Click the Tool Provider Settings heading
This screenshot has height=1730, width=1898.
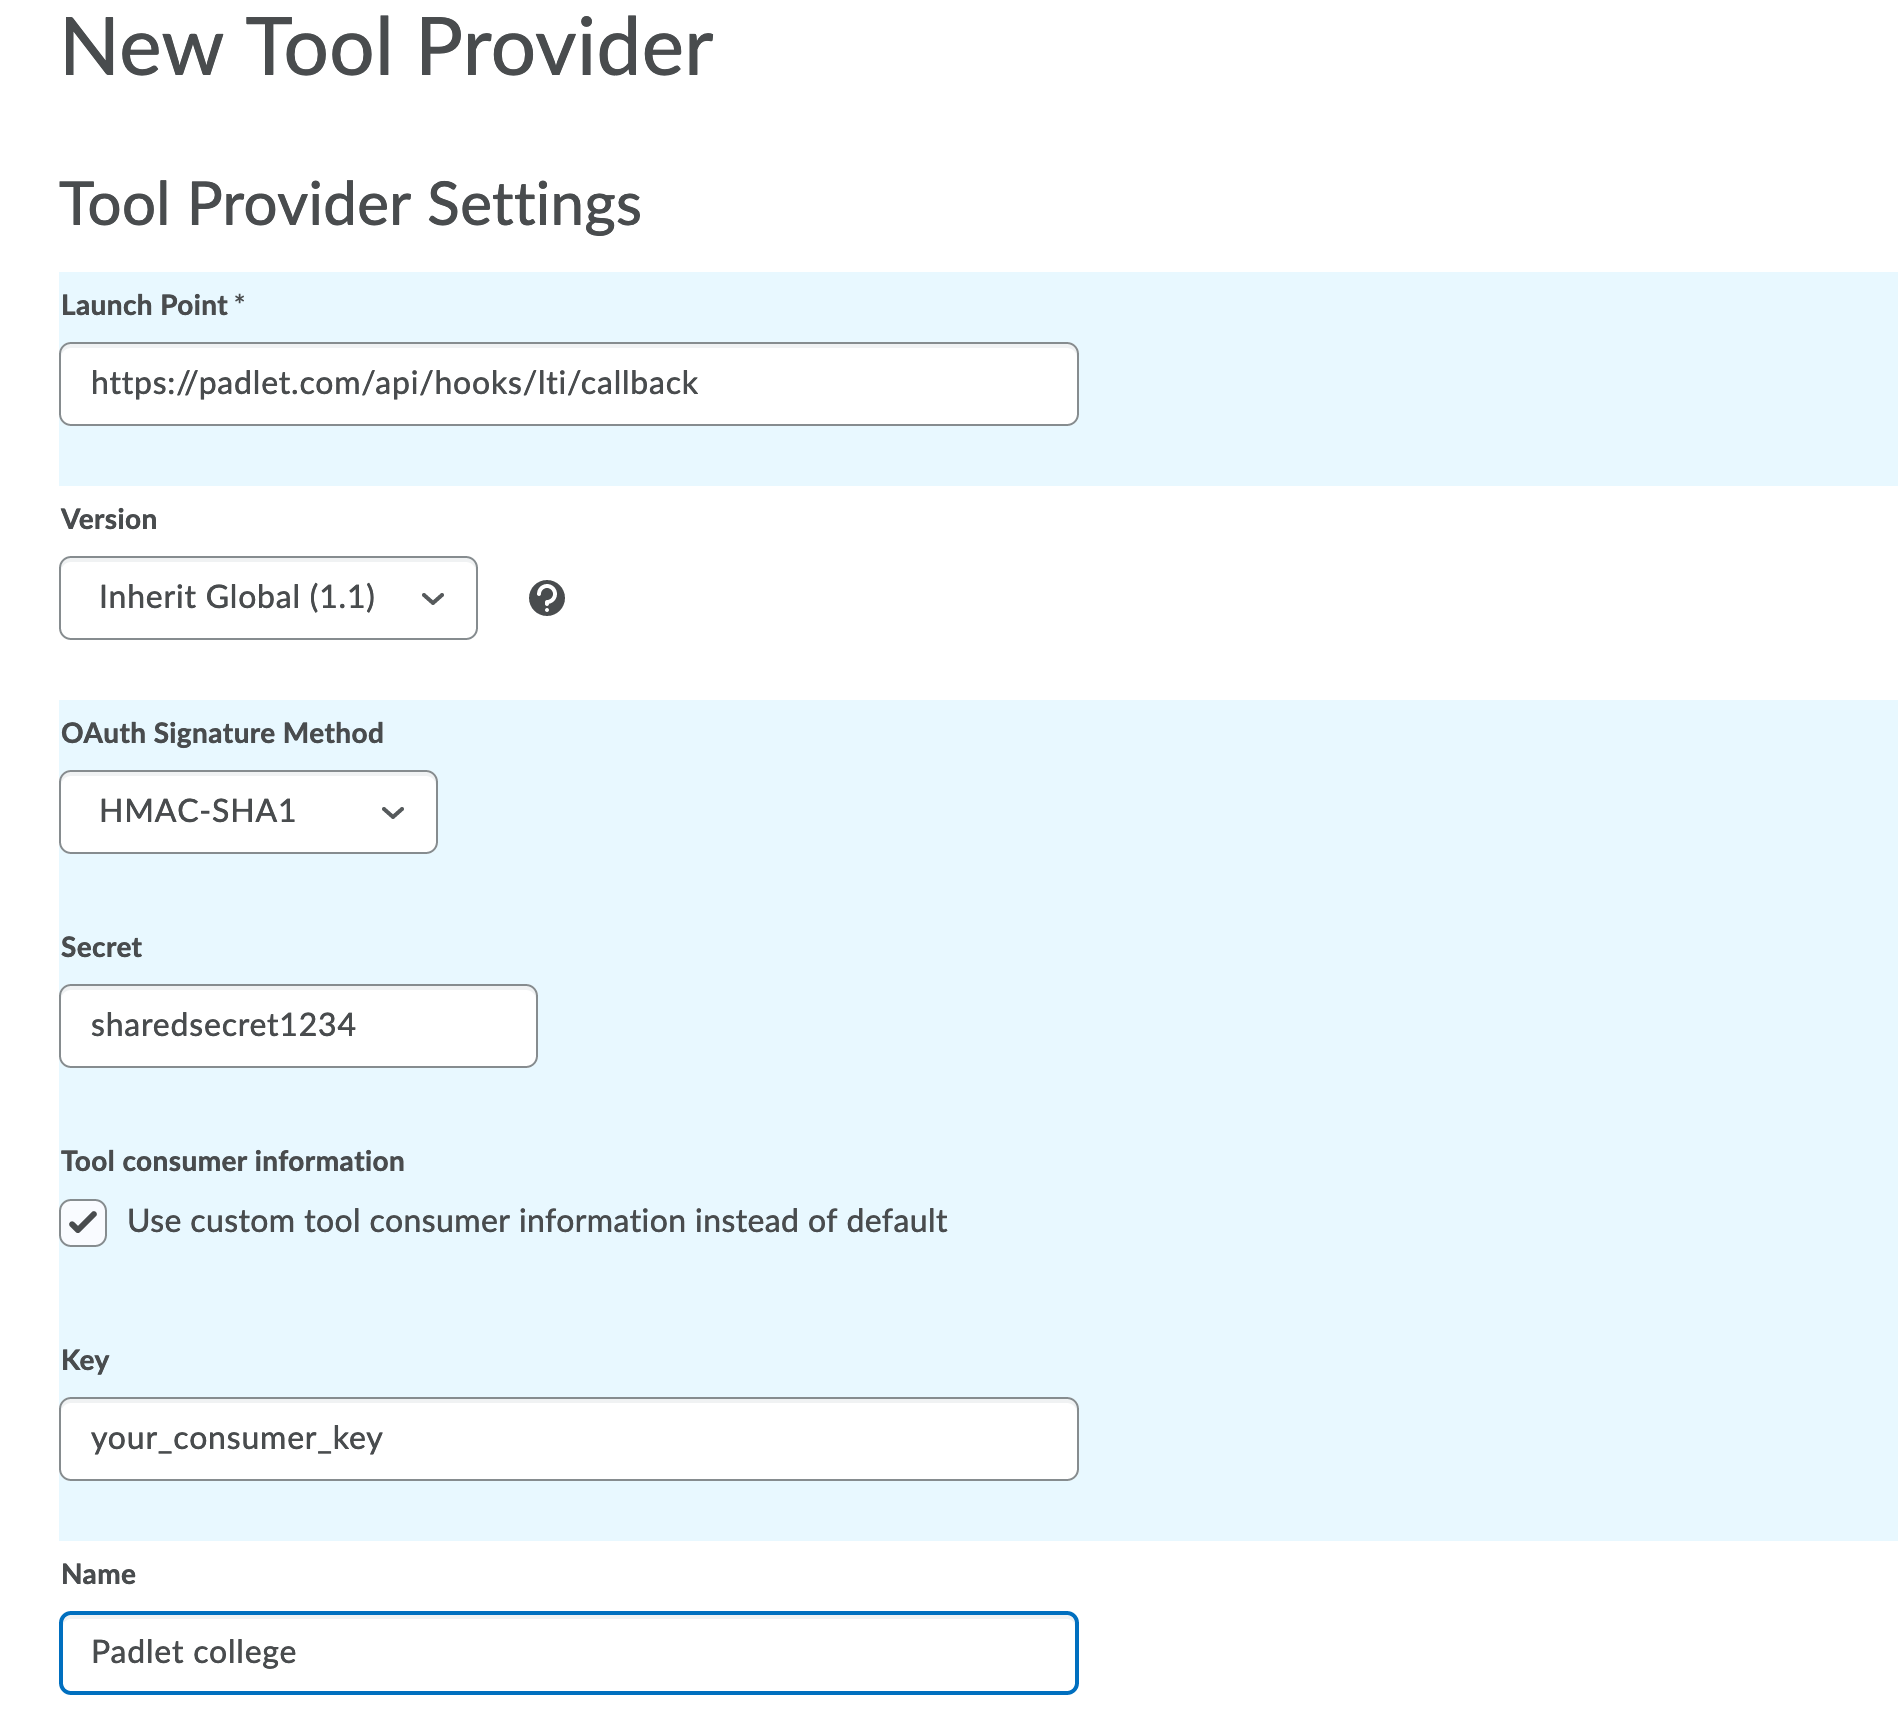tap(350, 205)
